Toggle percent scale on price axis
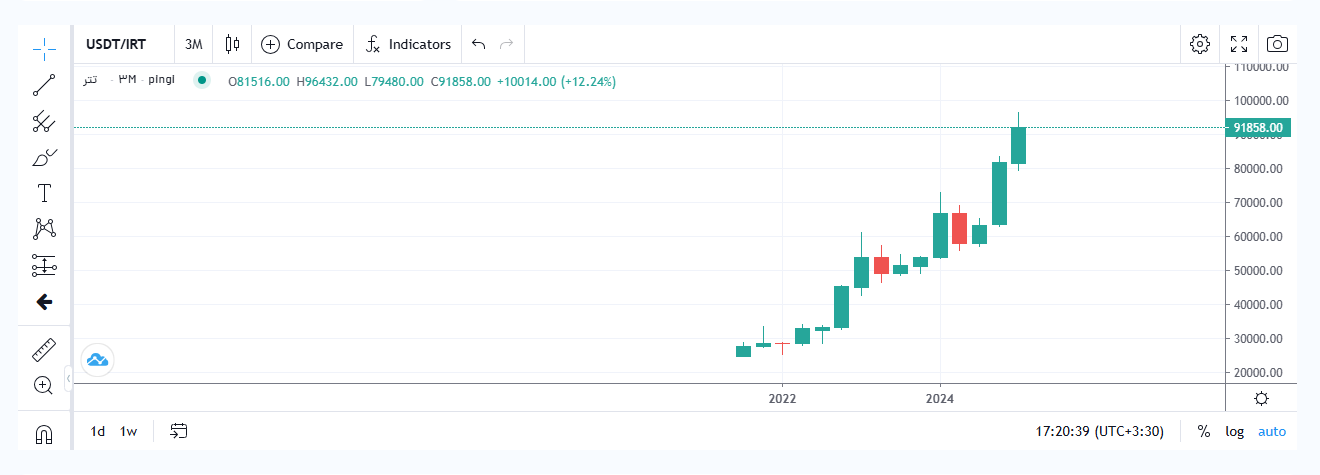 [1203, 432]
